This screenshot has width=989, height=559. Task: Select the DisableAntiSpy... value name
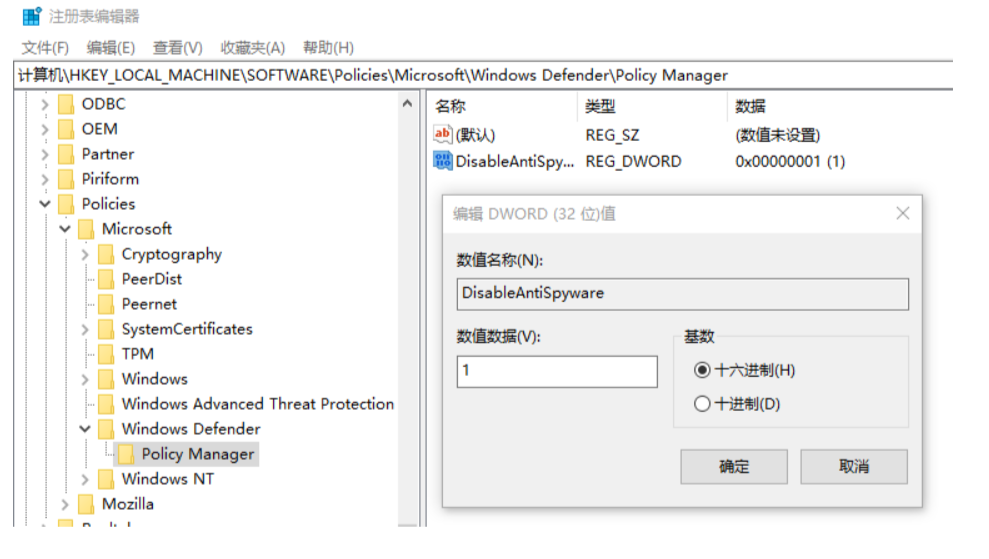[515, 162]
